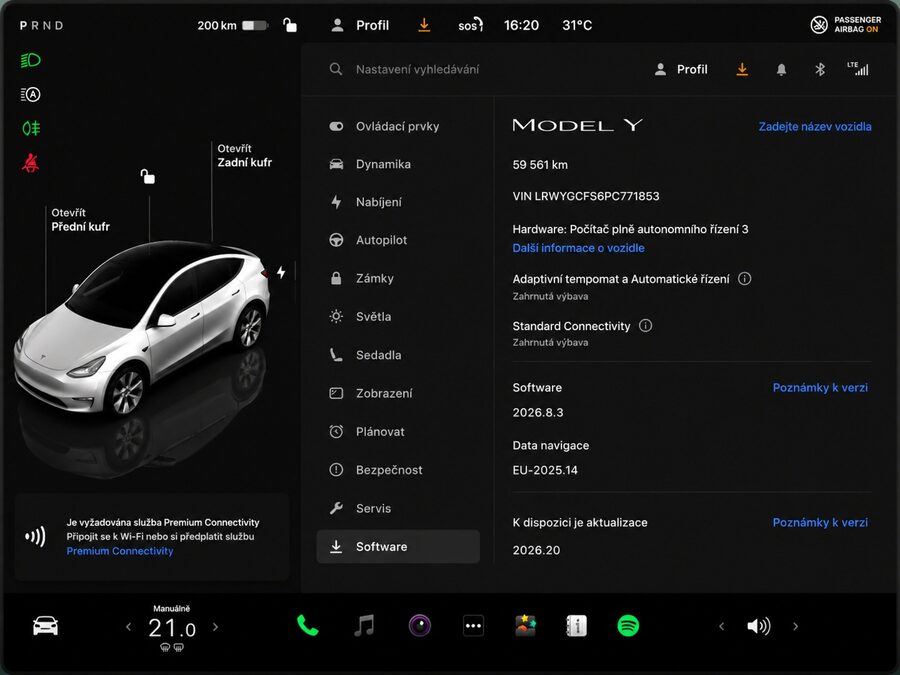The height and width of the screenshot is (675, 900).
Task: Open the app launcher three dots
Action: (x=474, y=626)
